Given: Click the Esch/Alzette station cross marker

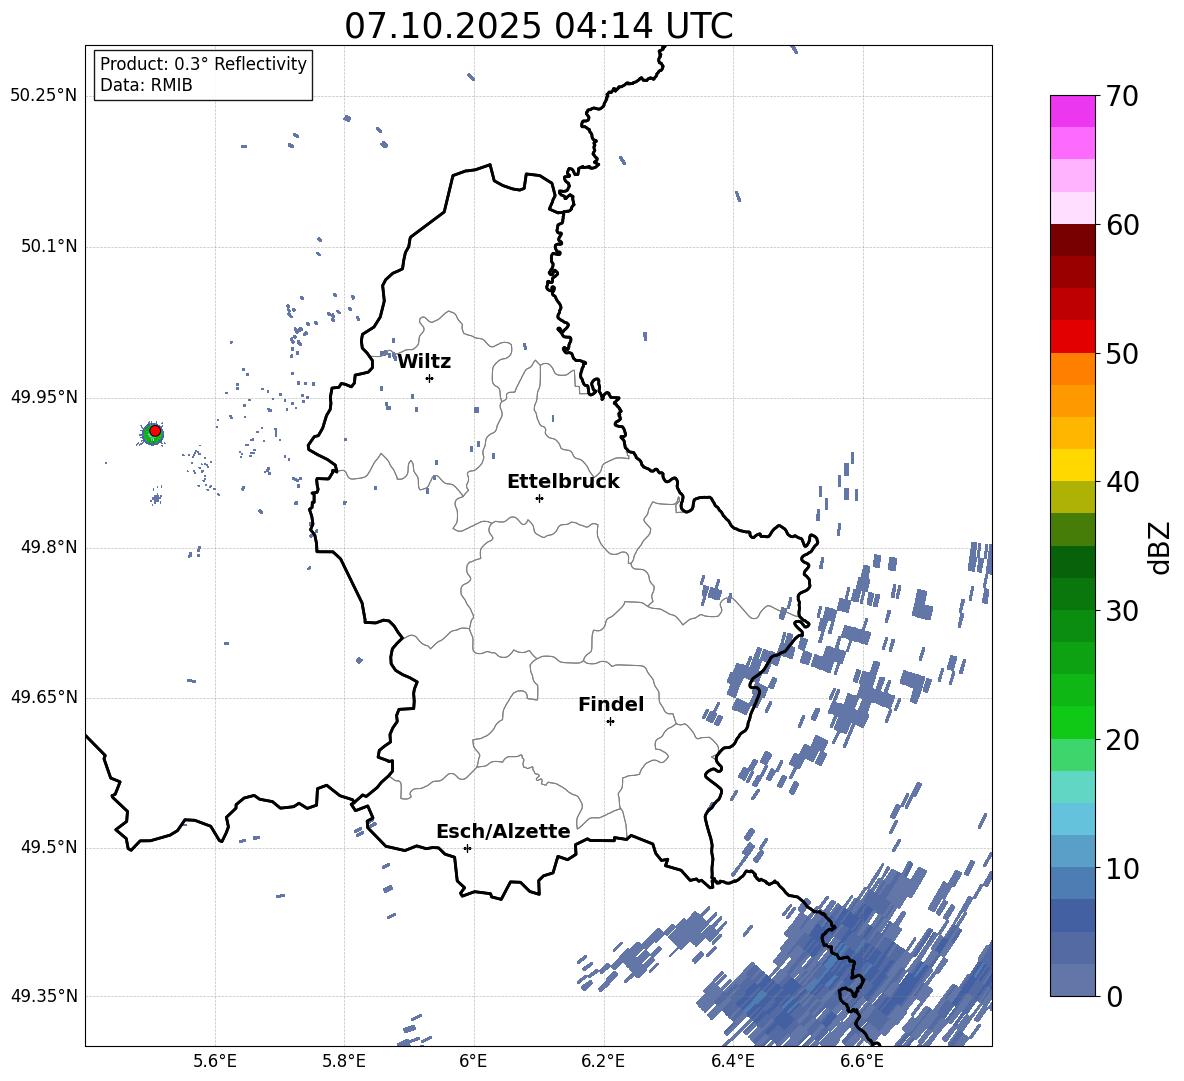Looking at the screenshot, I should (x=467, y=848).
